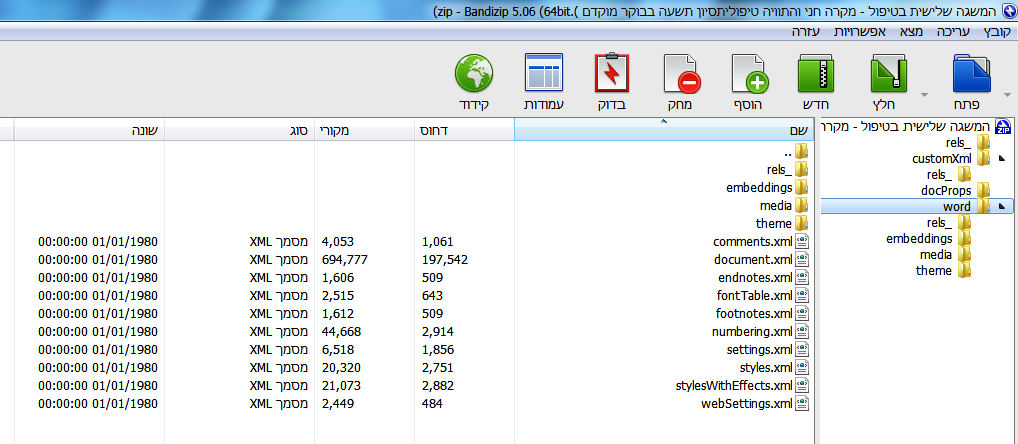Image resolution: width=1018 pixels, height=444 pixels.
Task: Click the modified date of comments.xml
Action: point(98,242)
